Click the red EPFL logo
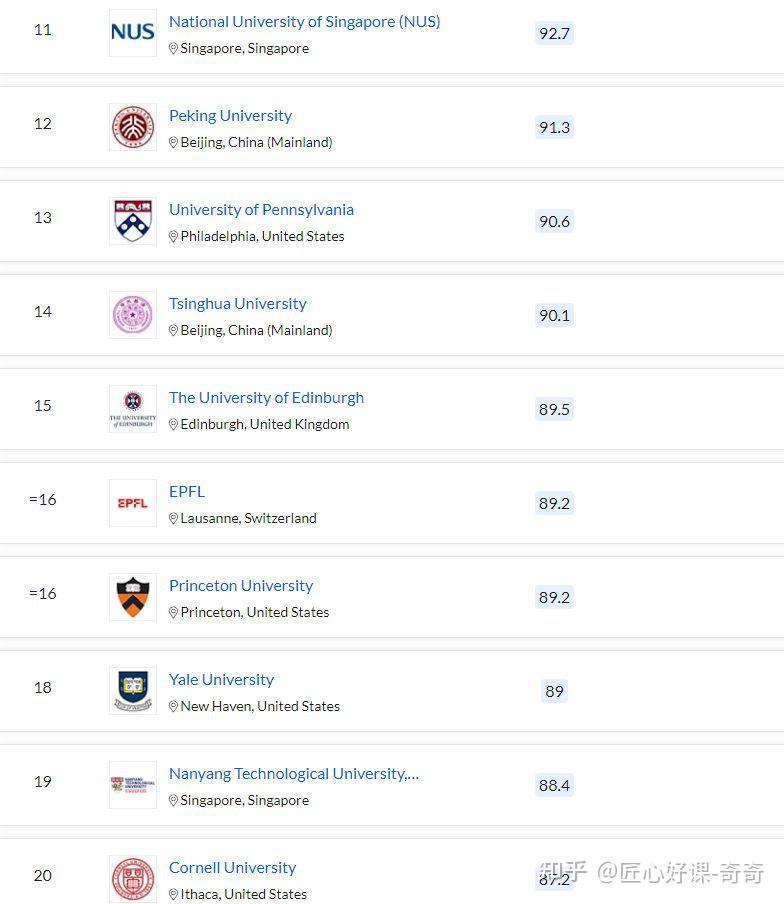 point(133,503)
